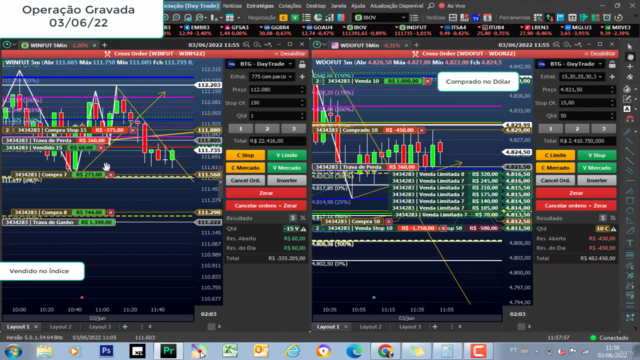Screen dimensions: 640x360
Task: Toggle lock icon in WINFUT order panel
Action: (302, 64)
